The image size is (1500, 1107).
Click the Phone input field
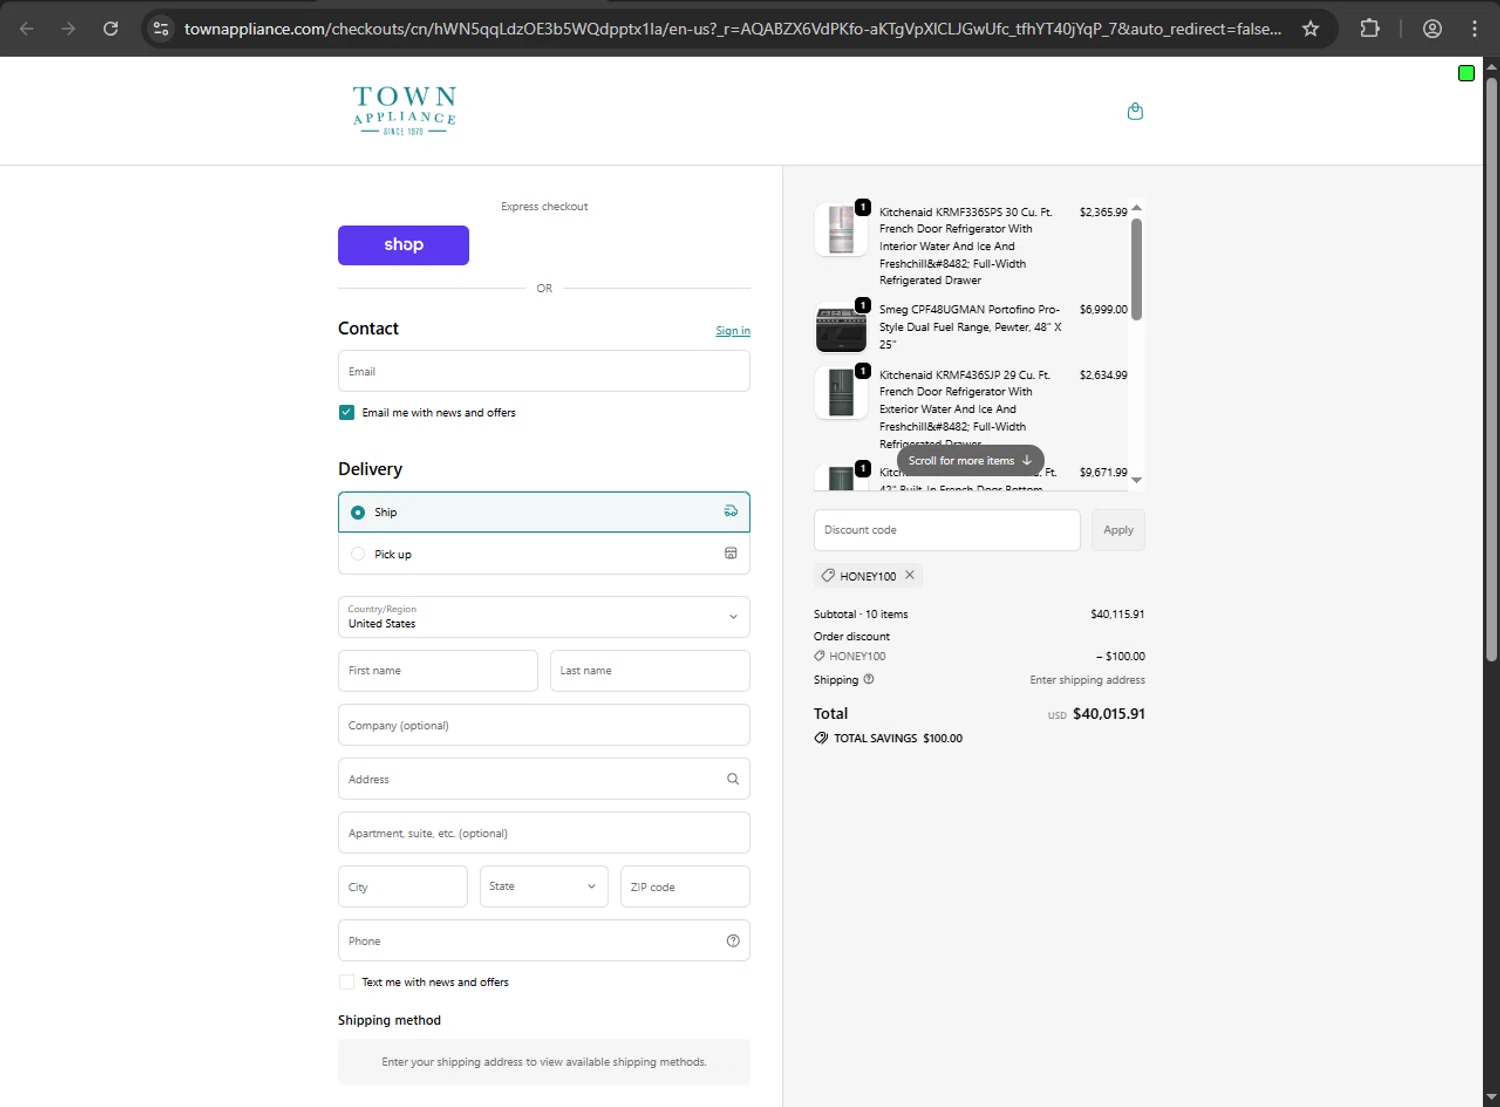[544, 941]
